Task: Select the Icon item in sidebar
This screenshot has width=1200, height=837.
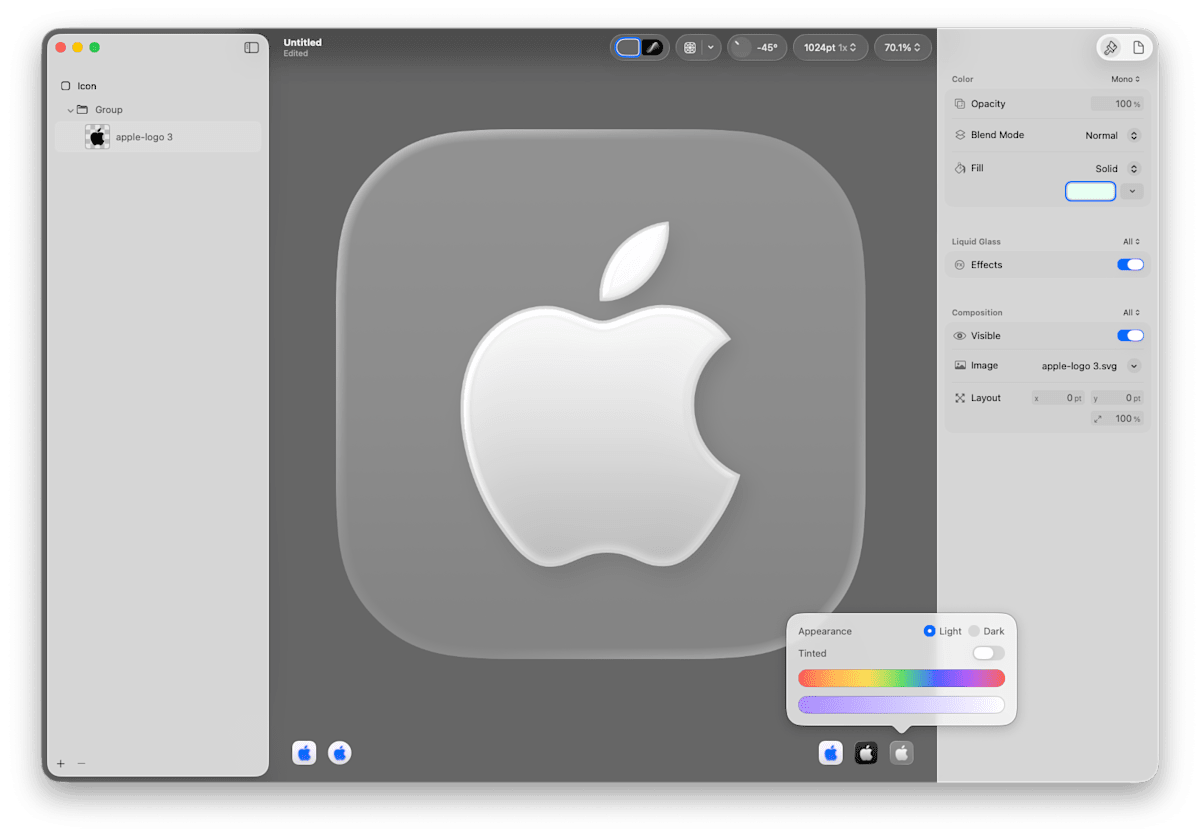Action: [87, 86]
